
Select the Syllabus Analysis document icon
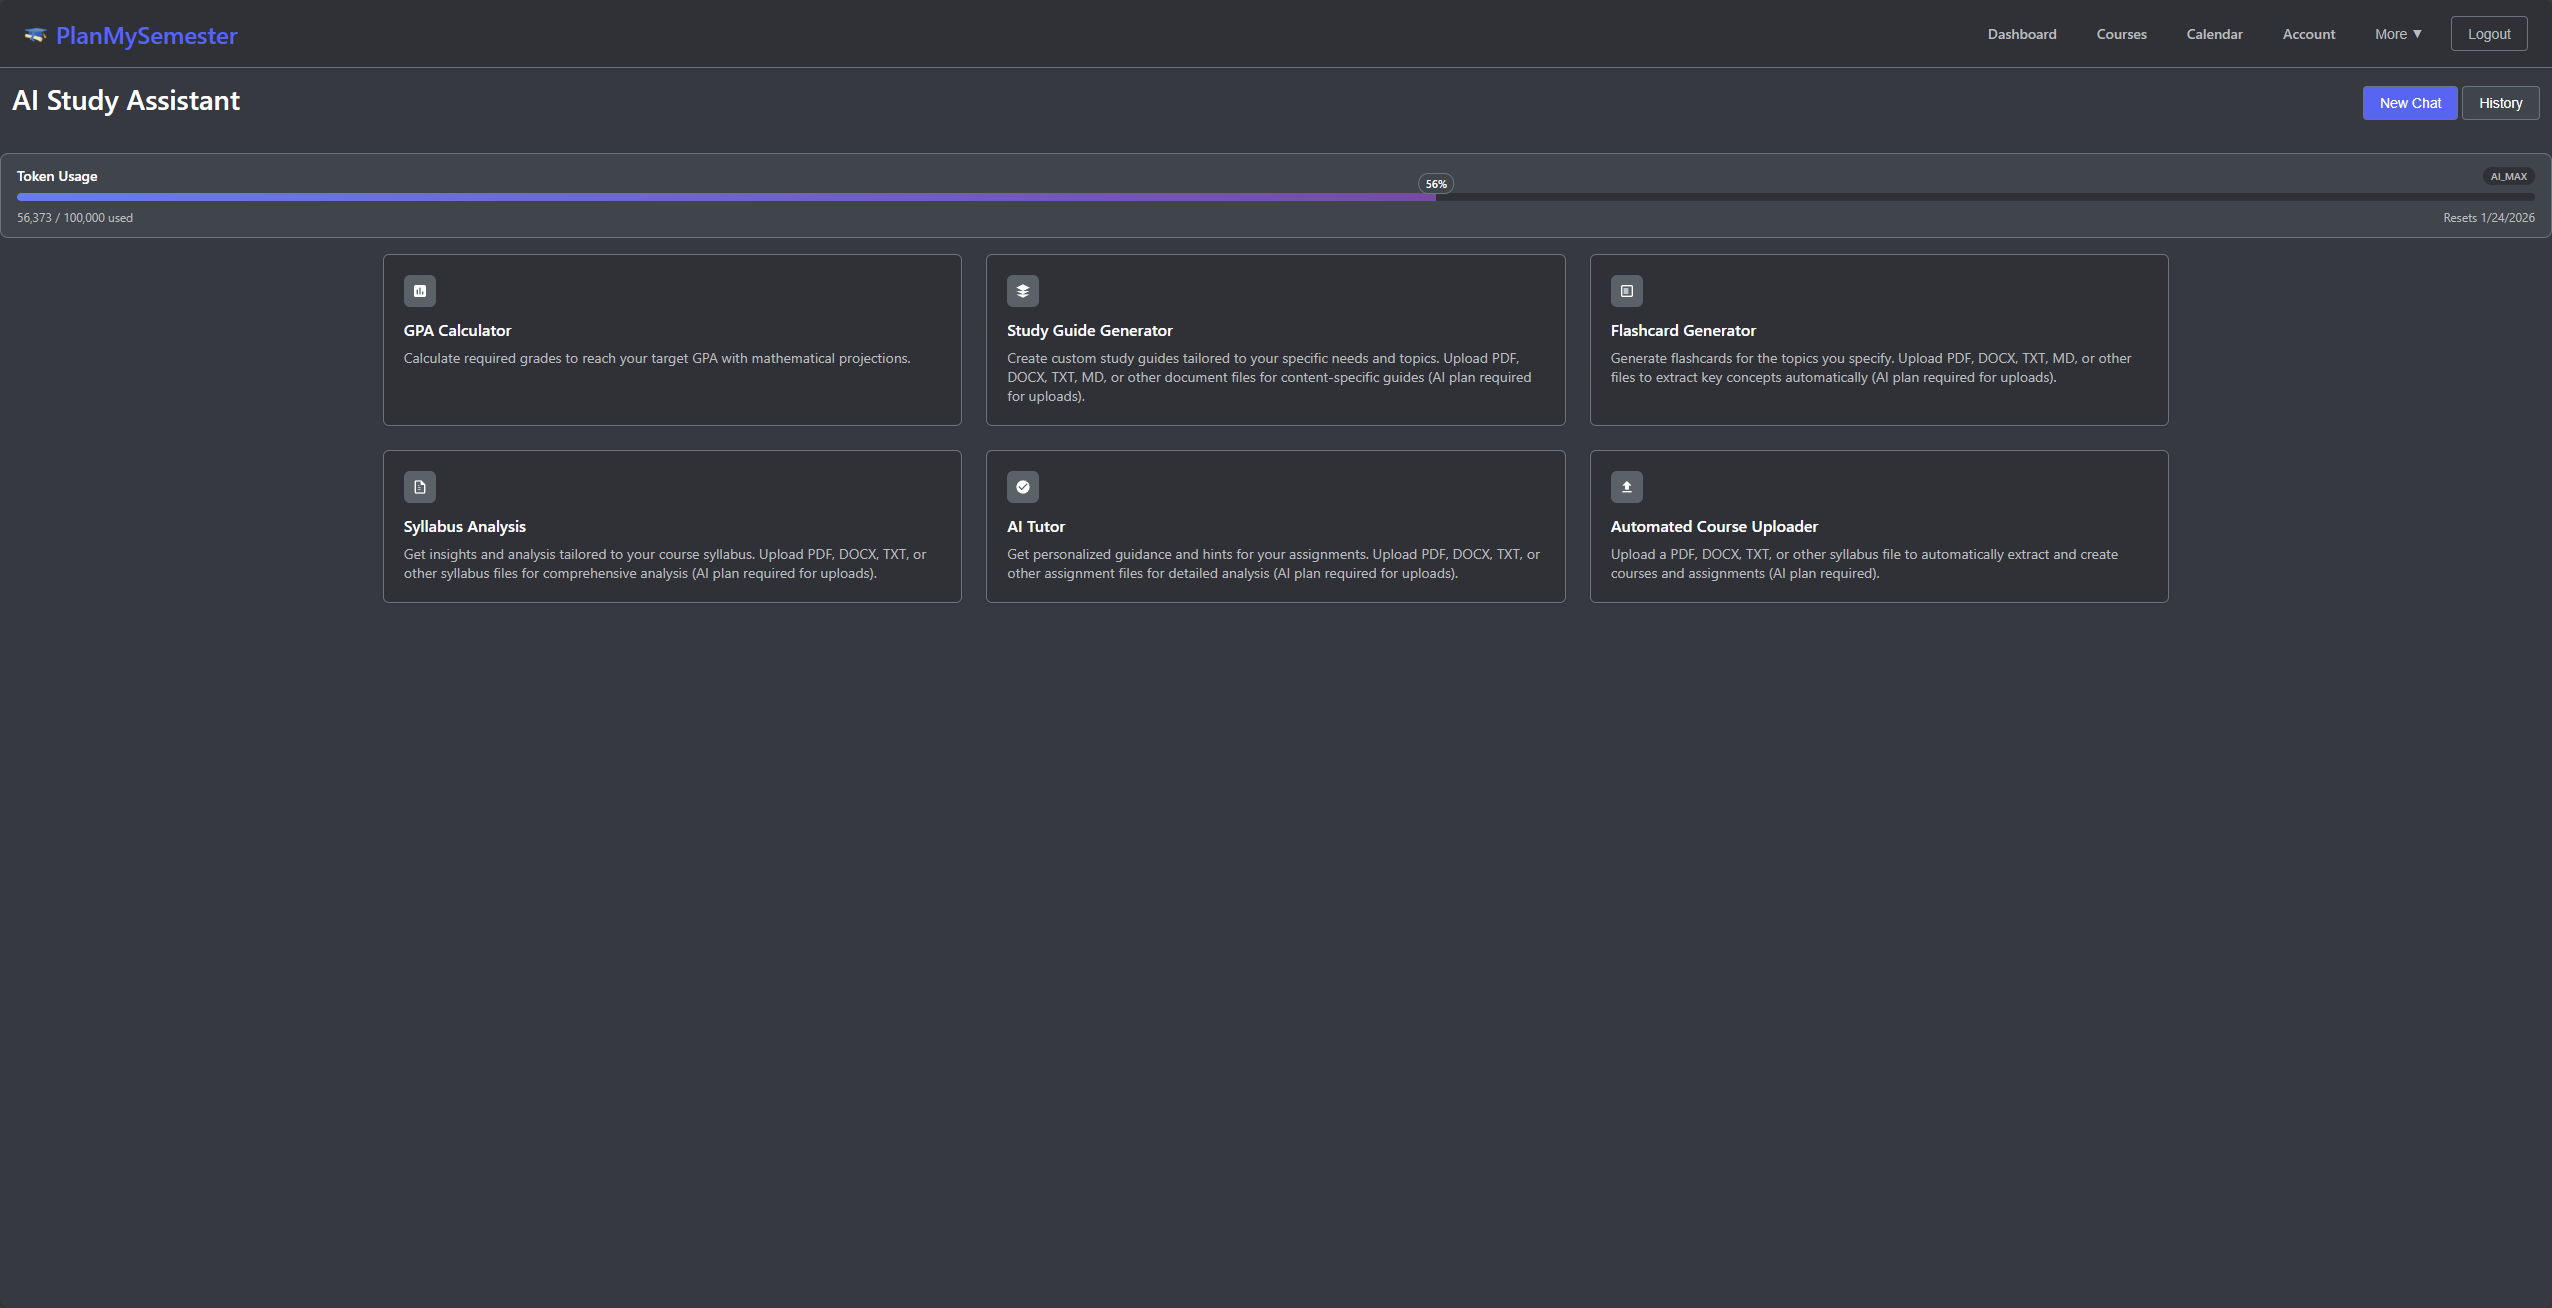click(419, 487)
